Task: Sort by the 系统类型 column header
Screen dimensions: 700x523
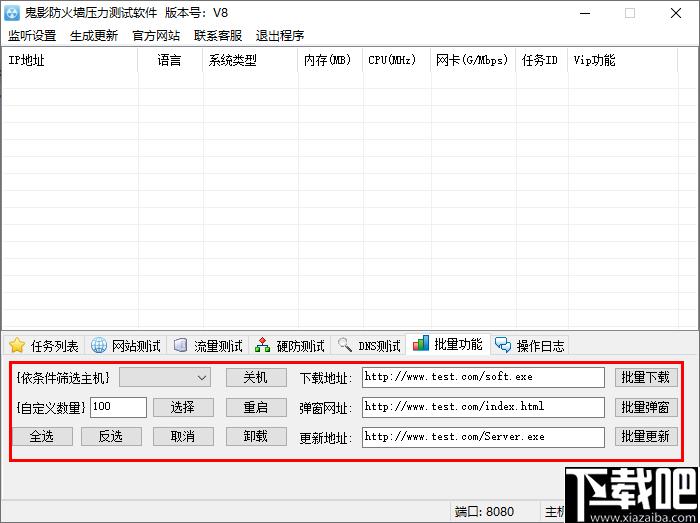Action: click(x=250, y=60)
